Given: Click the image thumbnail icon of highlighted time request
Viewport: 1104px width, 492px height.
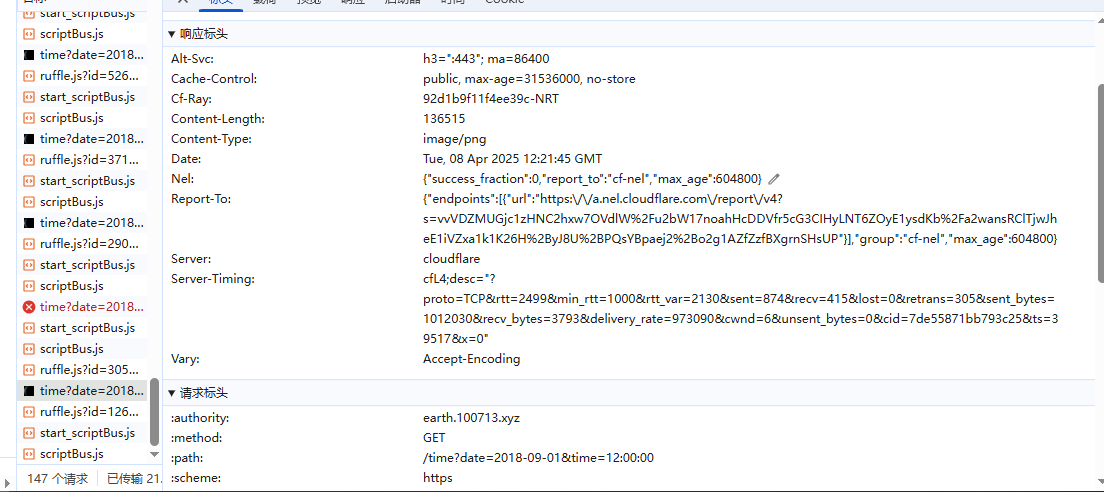Looking at the screenshot, I should pyautogui.click(x=29, y=391).
